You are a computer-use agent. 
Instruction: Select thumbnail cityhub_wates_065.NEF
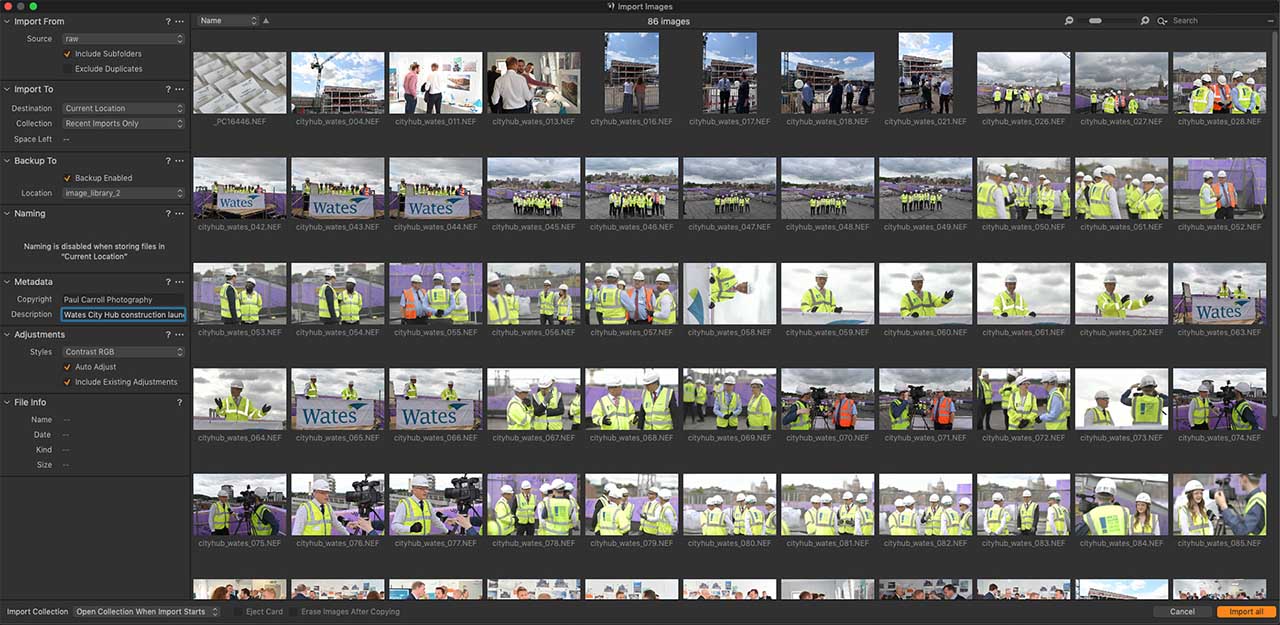tap(337, 400)
